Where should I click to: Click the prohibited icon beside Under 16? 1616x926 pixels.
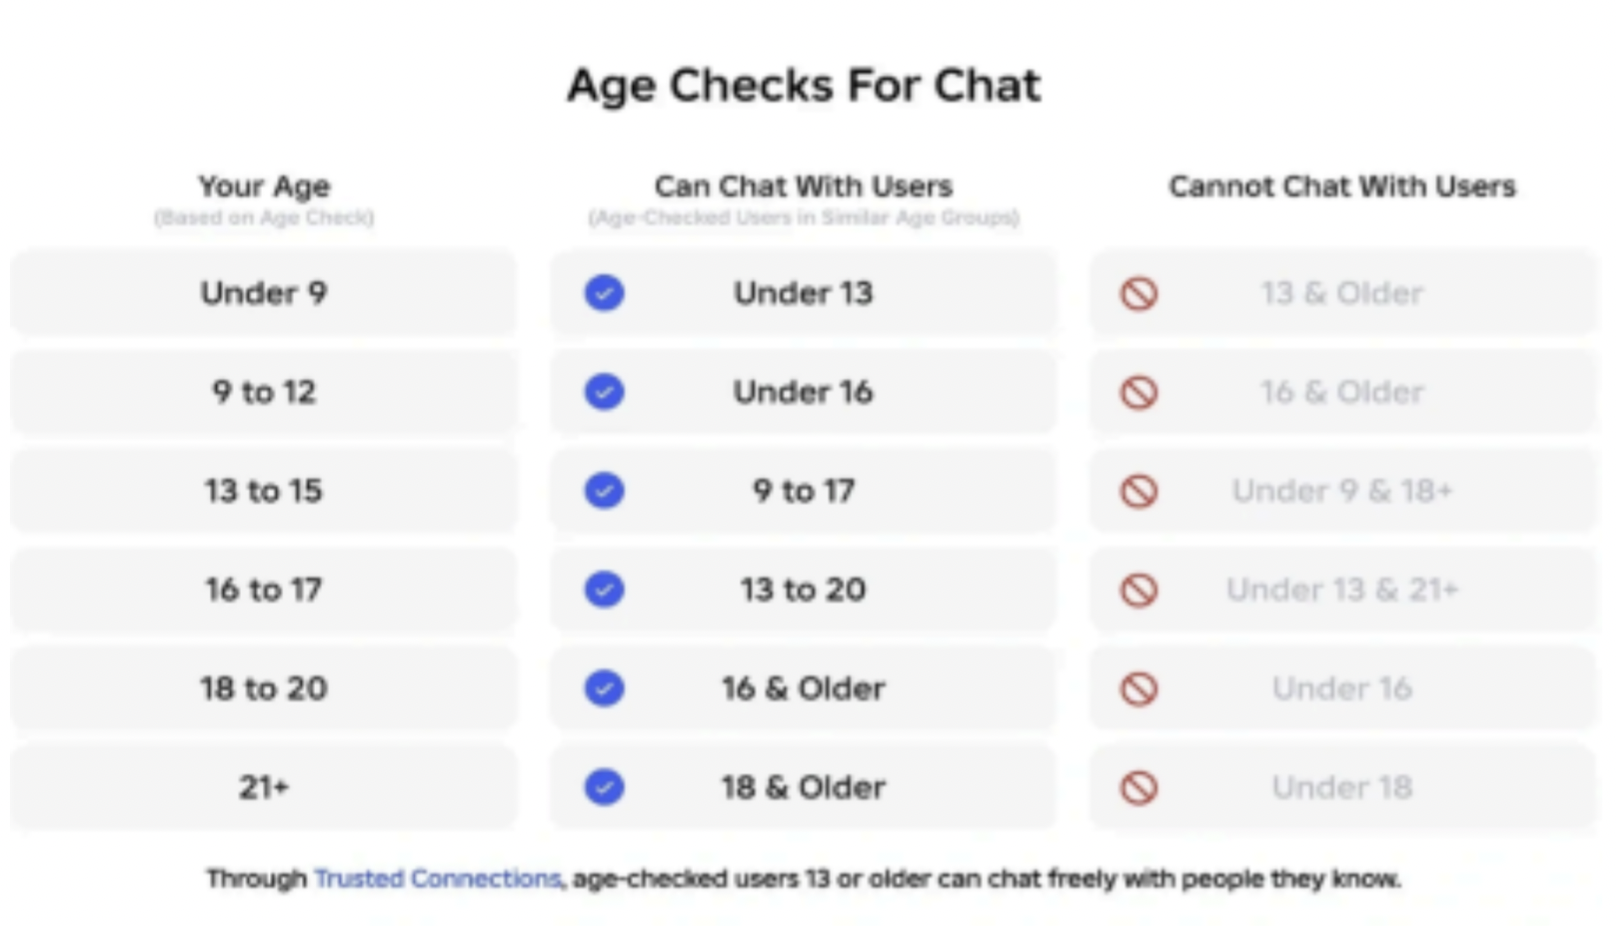point(1139,688)
